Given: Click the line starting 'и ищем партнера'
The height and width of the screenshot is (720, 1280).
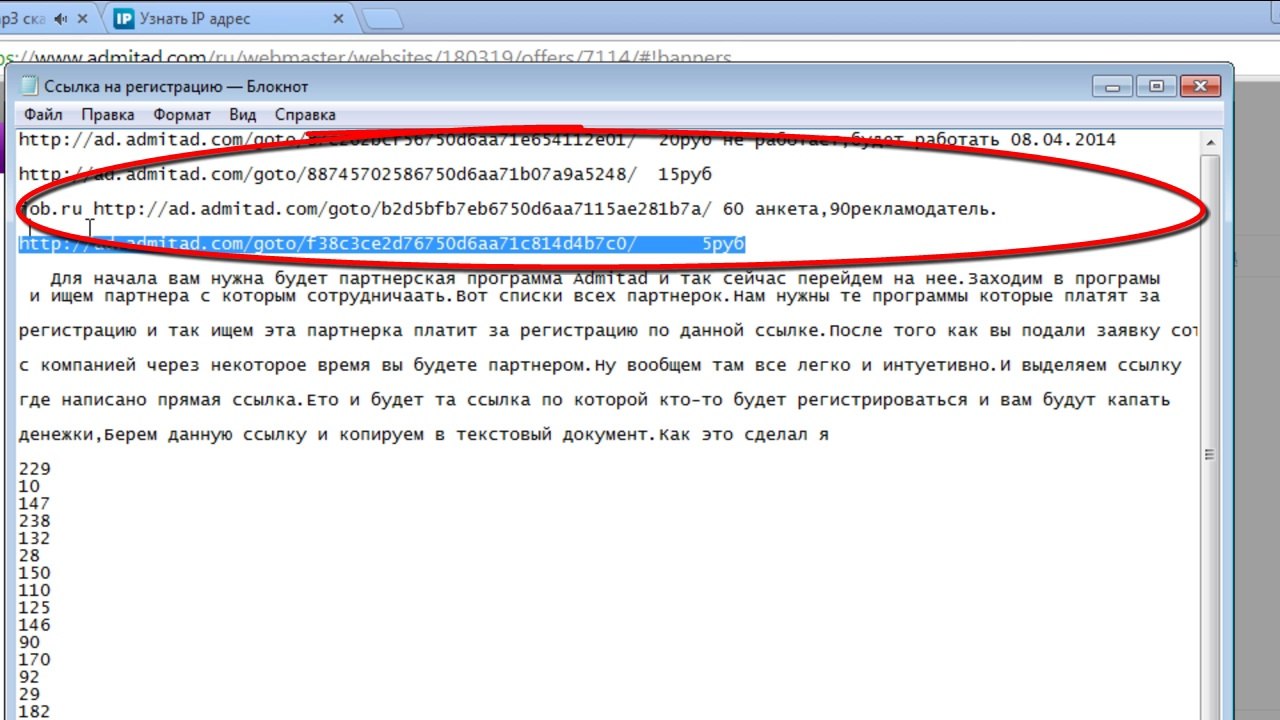Looking at the screenshot, I should 595,296.
